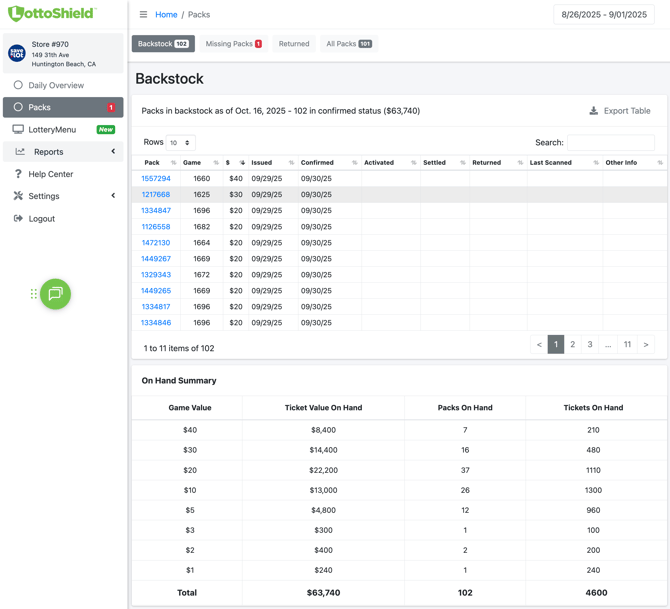
Task: Open the date range picker 8/26/2025 - 9/01/2025
Action: click(x=604, y=15)
